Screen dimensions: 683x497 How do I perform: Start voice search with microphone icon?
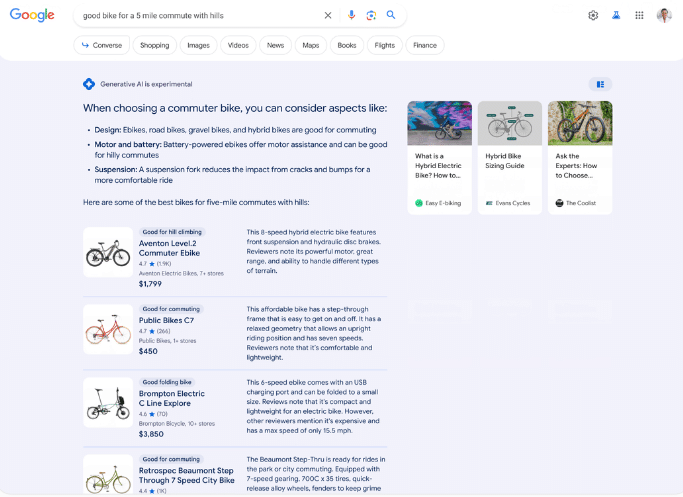pos(351,15)
